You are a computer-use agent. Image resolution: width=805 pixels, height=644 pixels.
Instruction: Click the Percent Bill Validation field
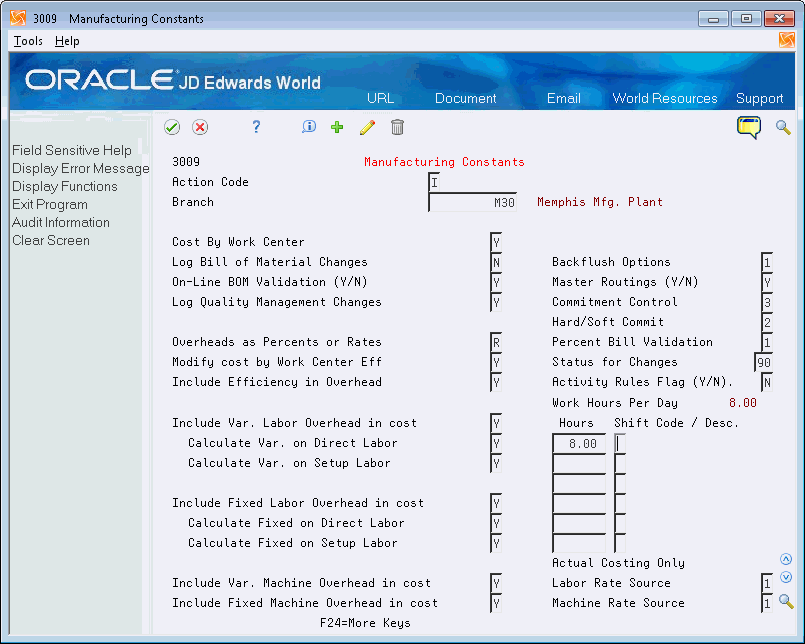(767, 343)
